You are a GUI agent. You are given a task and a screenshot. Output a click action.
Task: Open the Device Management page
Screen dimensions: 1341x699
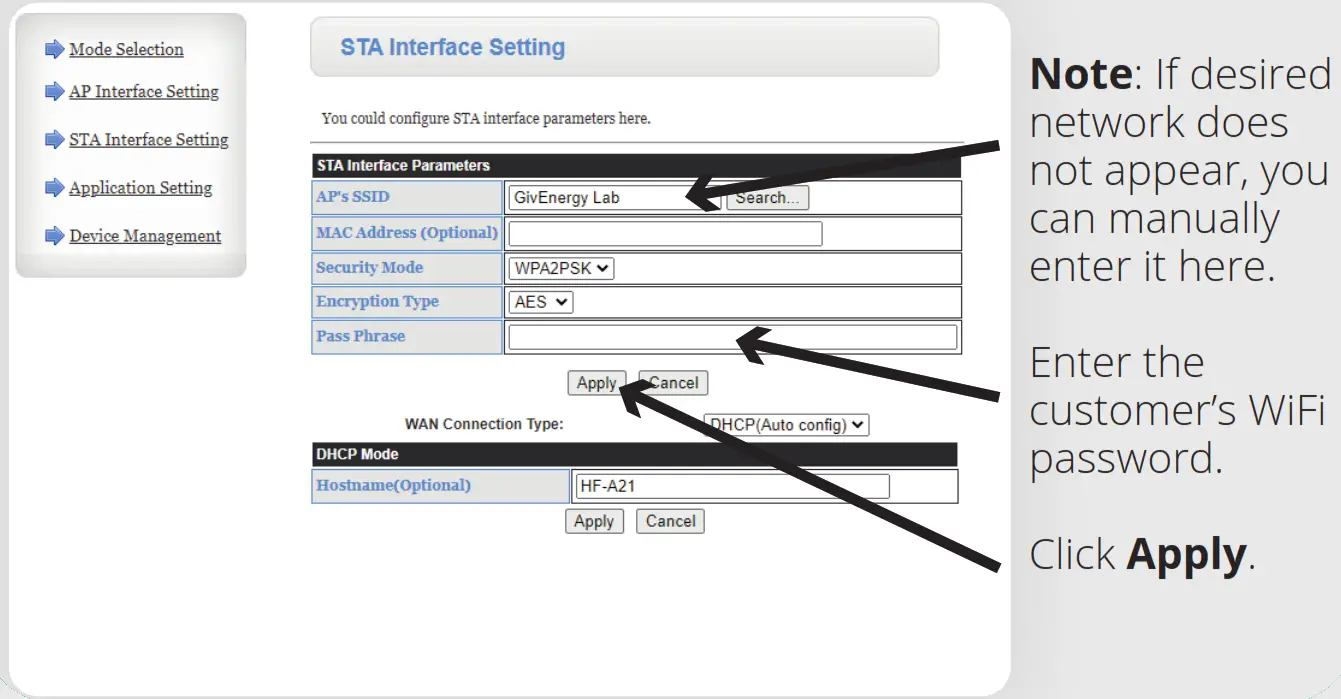pyautogui.click(x=145, y=236)
